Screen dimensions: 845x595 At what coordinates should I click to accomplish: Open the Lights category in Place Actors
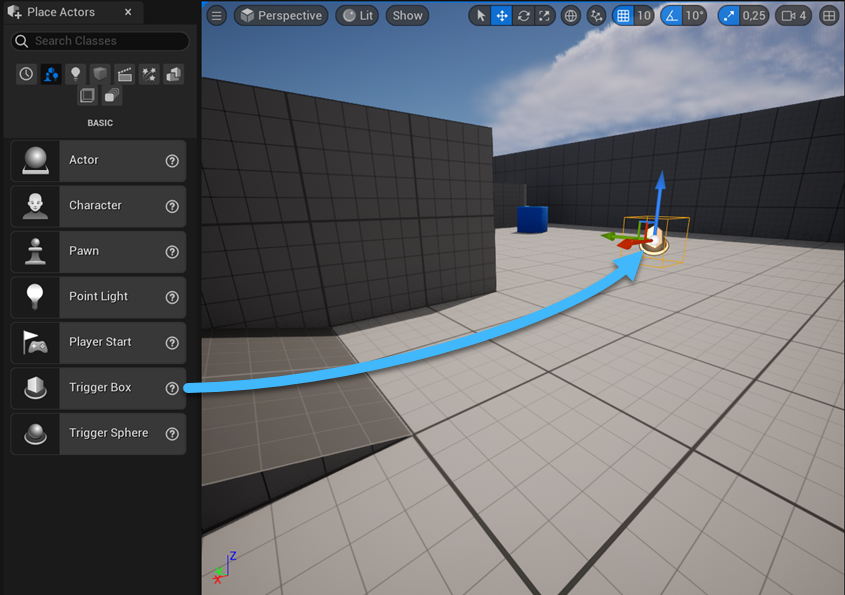point(75,74)
